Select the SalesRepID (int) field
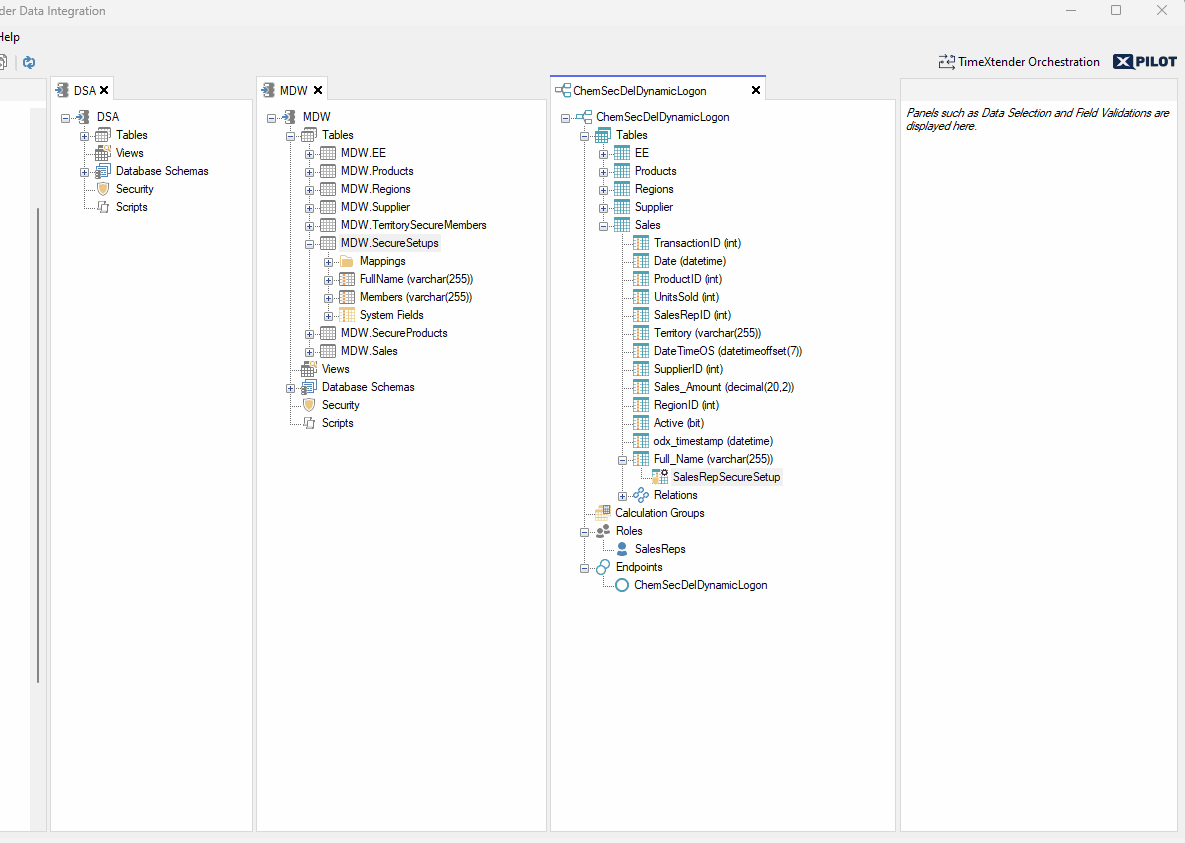This screenshot has height=843, width=1185. coord(692,315)
